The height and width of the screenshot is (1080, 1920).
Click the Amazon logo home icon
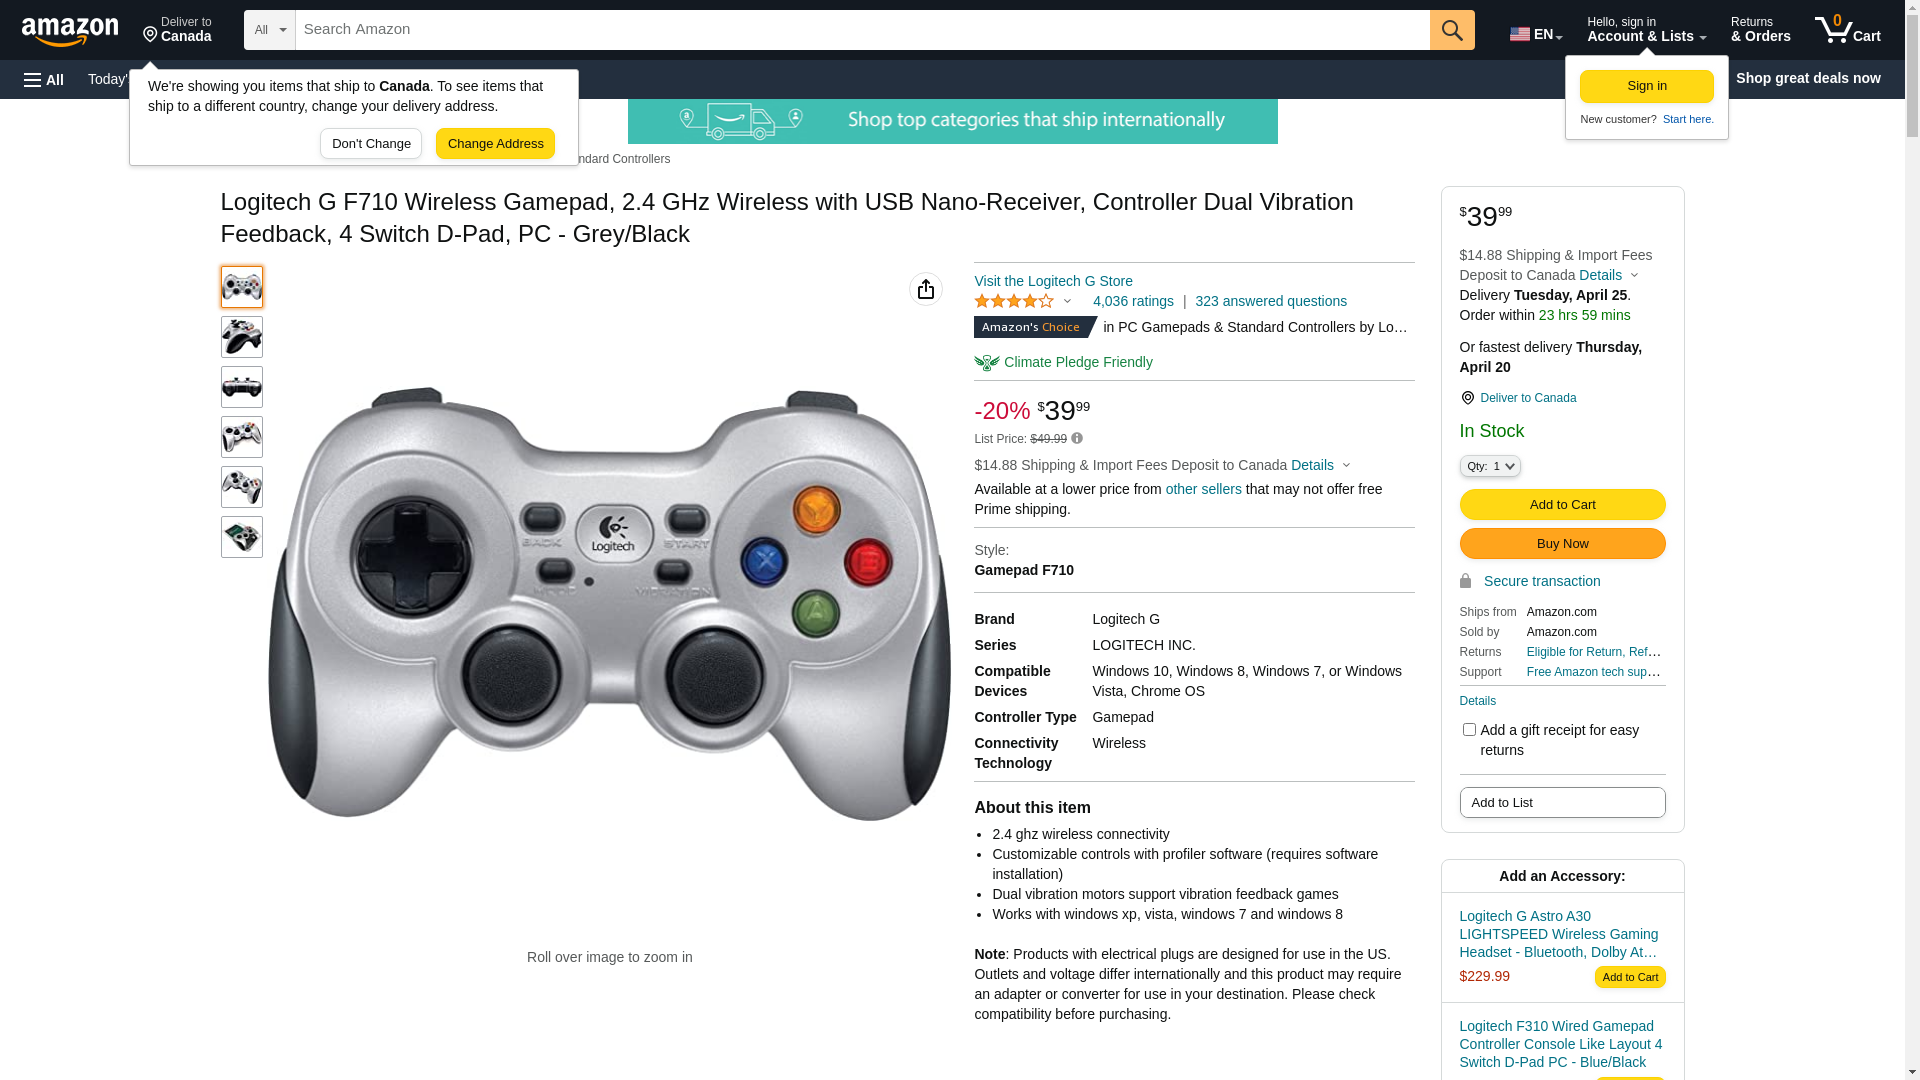pos(70,31)
